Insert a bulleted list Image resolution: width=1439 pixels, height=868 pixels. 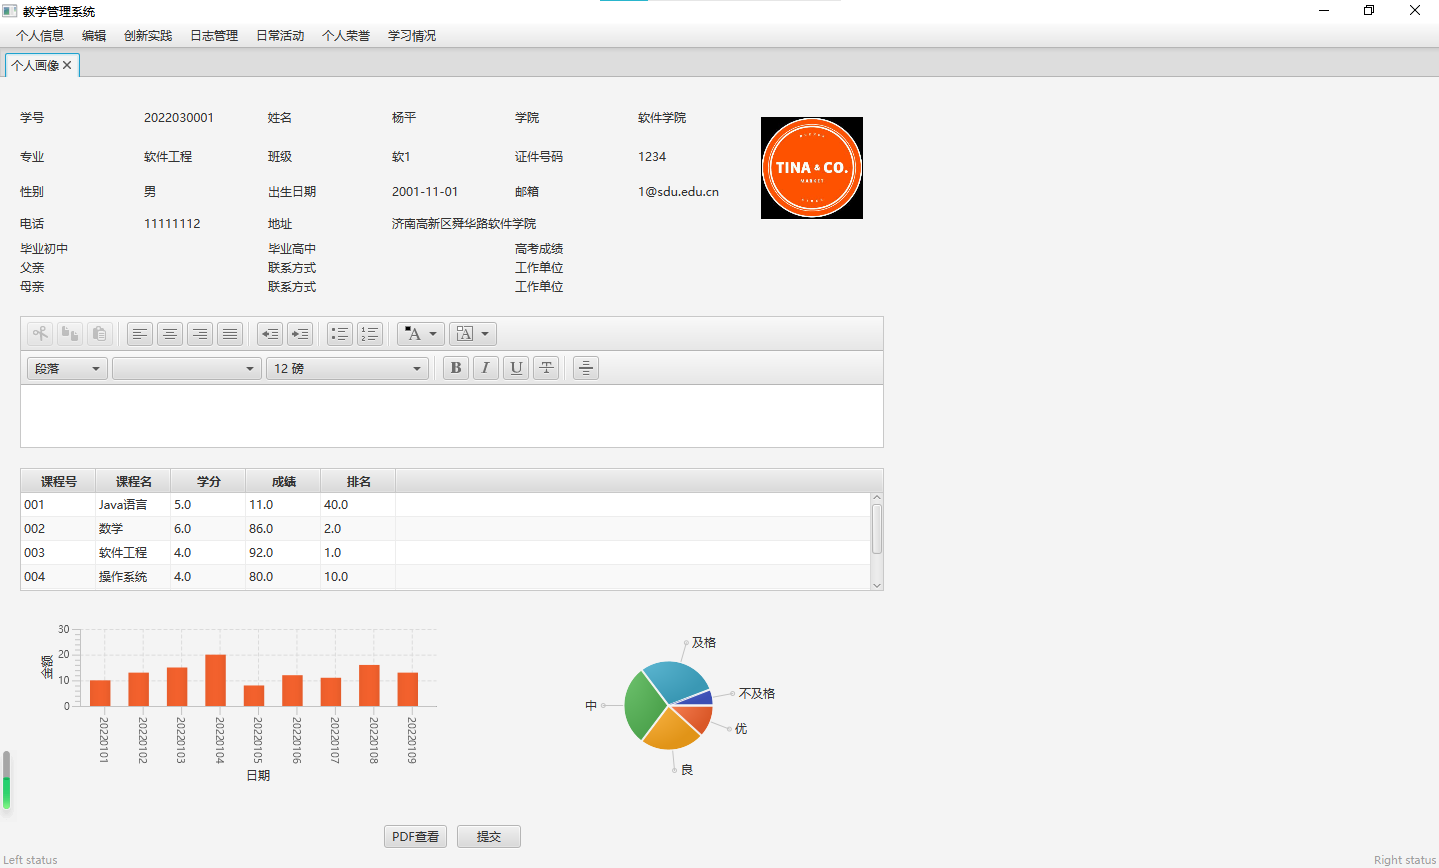pos(340,334)
